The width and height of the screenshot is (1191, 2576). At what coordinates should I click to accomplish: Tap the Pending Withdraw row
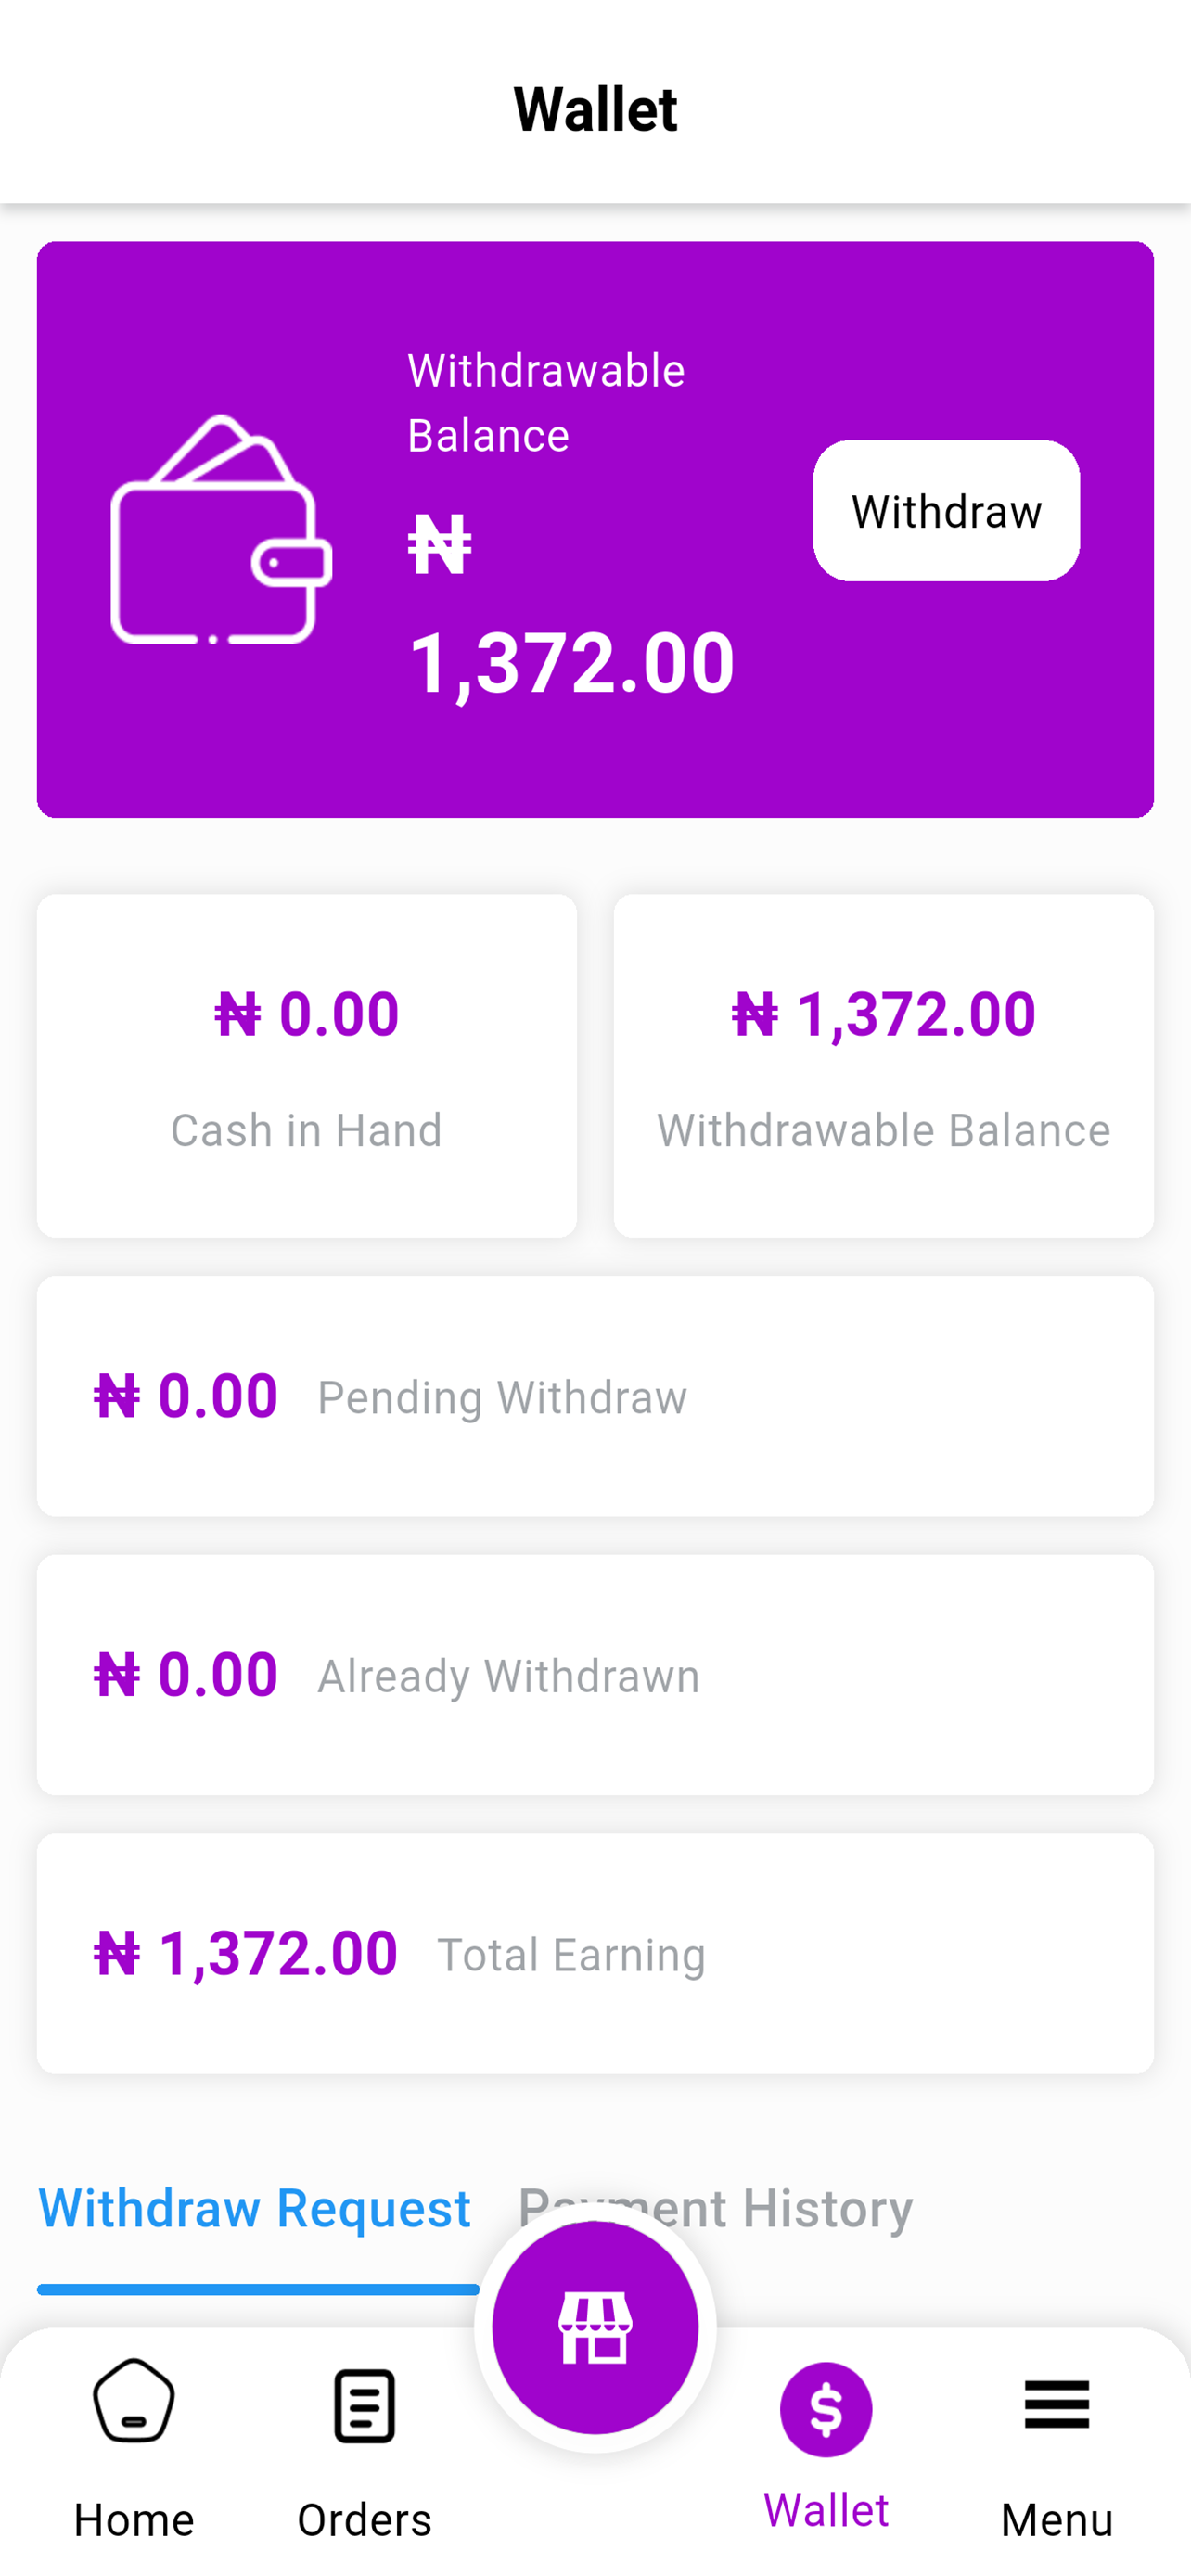pos(595,1396)
